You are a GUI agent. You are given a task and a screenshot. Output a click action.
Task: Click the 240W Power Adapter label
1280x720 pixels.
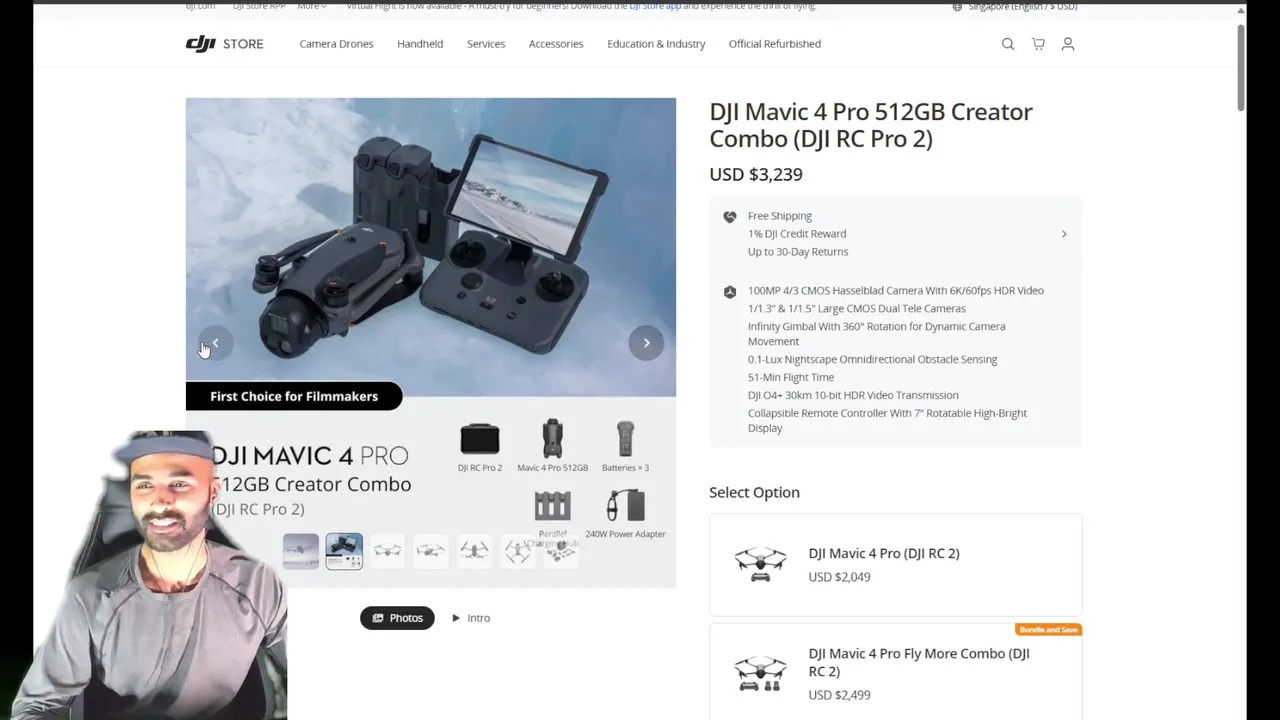pos(625,534)
